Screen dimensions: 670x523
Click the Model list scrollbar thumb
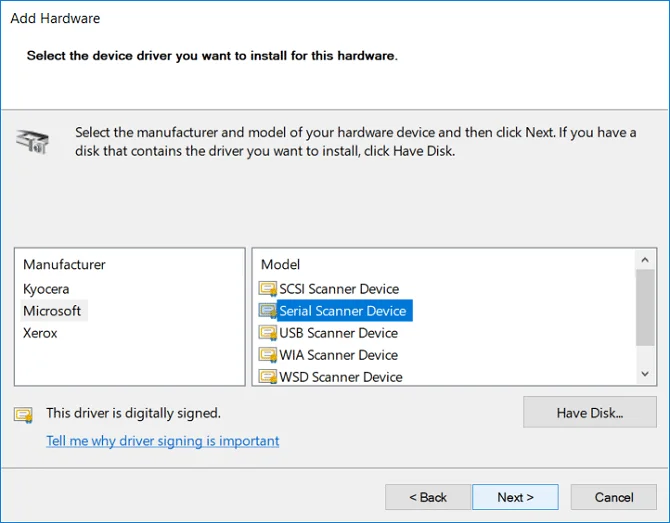pos(645,308)
